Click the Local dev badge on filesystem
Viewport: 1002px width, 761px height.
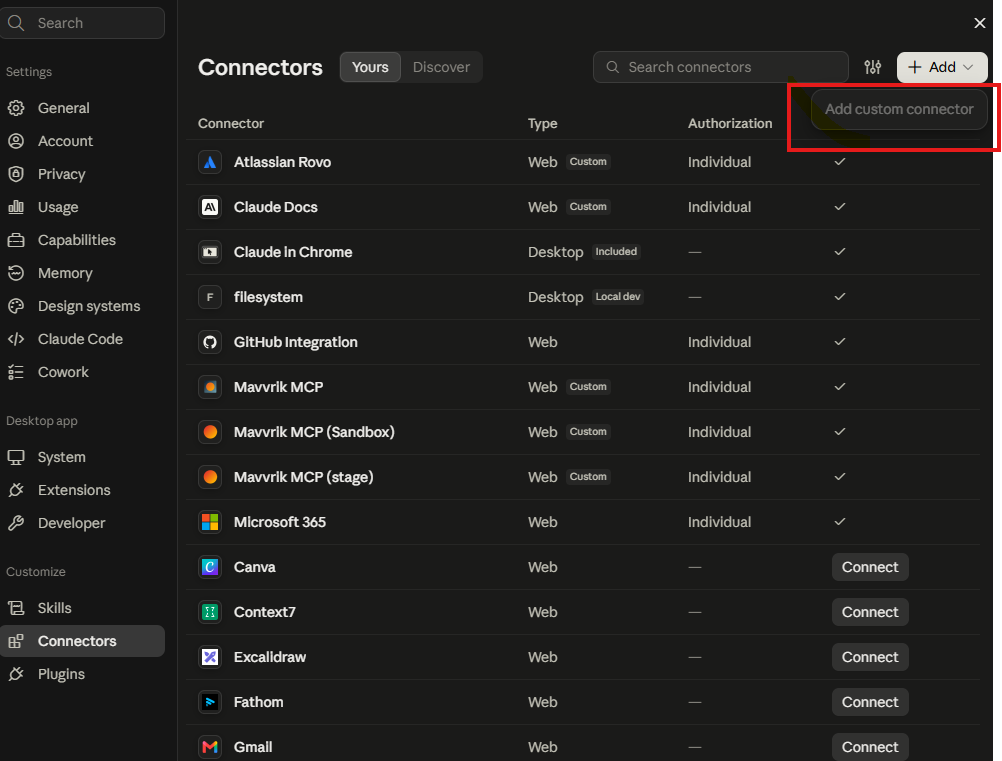tap(617, 296)
